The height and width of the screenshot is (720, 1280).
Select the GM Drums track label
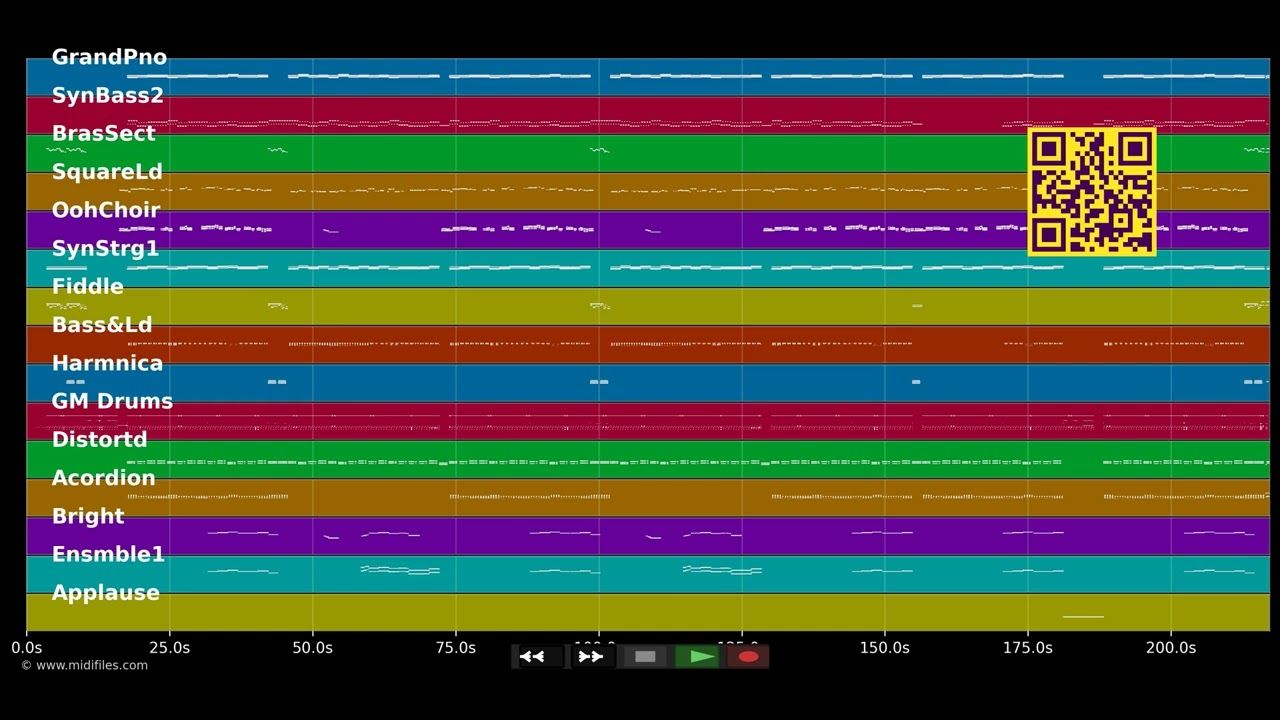[112, 401]
